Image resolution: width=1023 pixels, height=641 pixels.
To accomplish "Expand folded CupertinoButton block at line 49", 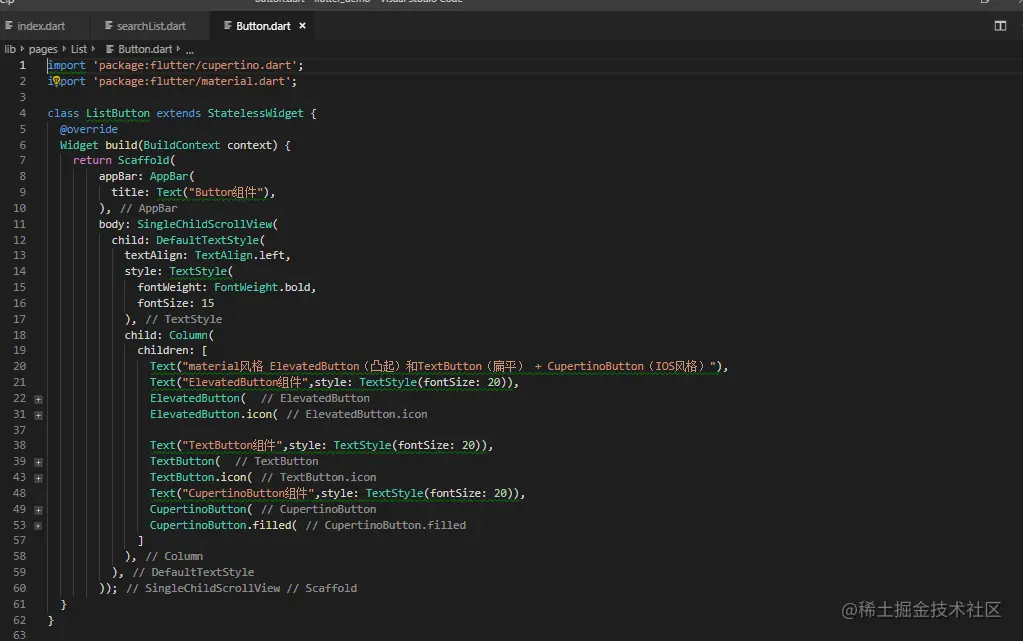I will 38,510.
